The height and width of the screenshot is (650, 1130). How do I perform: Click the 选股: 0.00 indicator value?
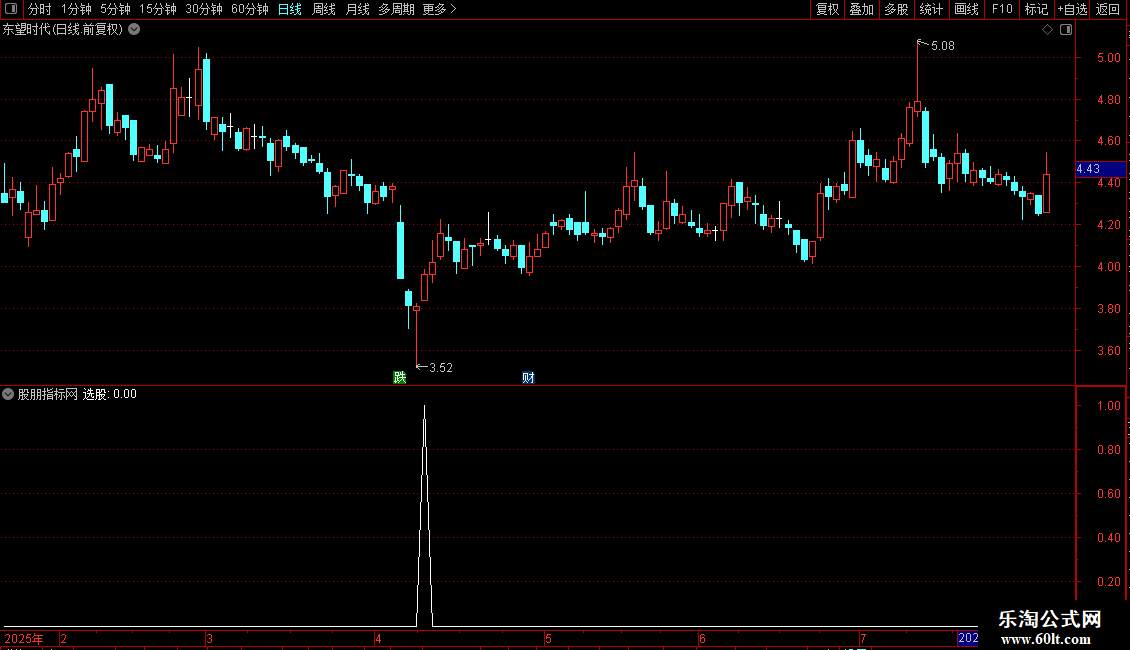110,394
